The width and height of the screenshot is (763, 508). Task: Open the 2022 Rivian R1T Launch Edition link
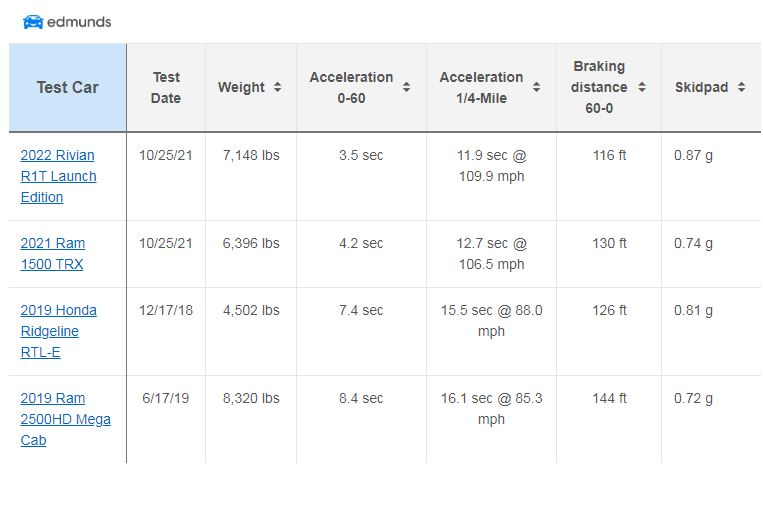pyautogui.click(x=58, y=176)
